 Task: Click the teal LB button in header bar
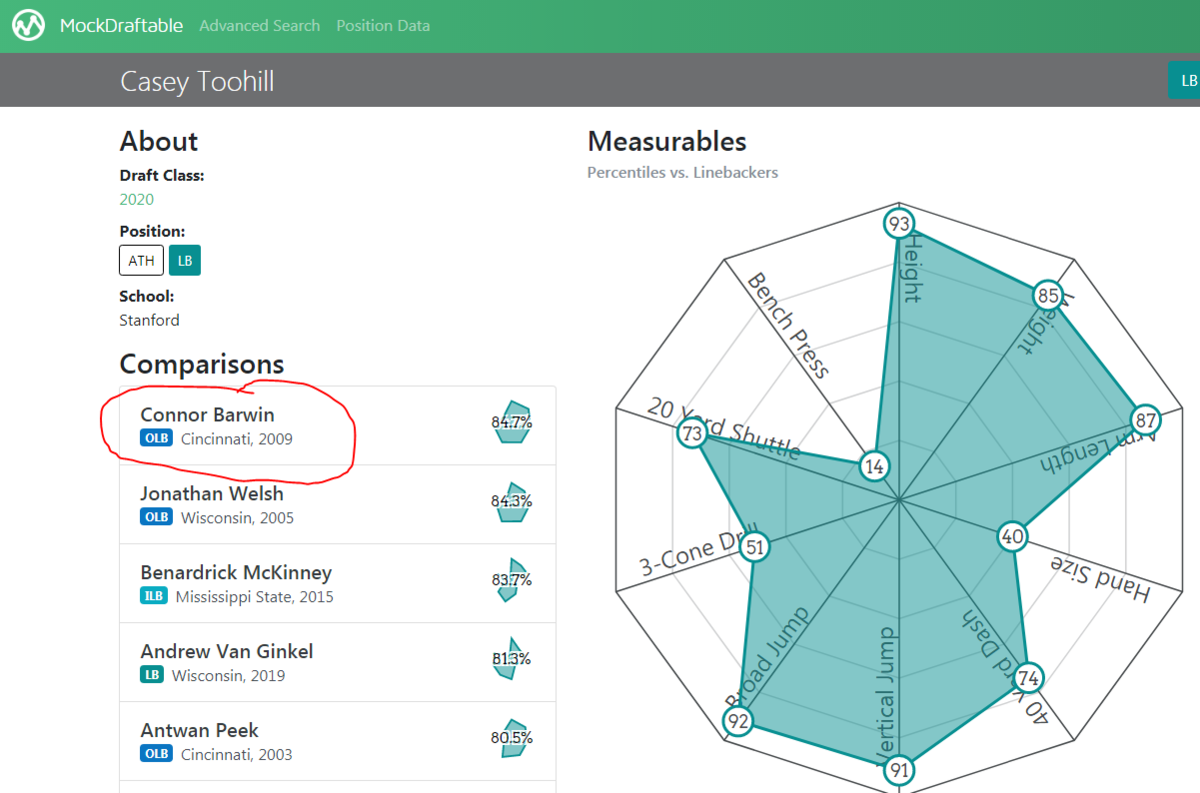1187,81
